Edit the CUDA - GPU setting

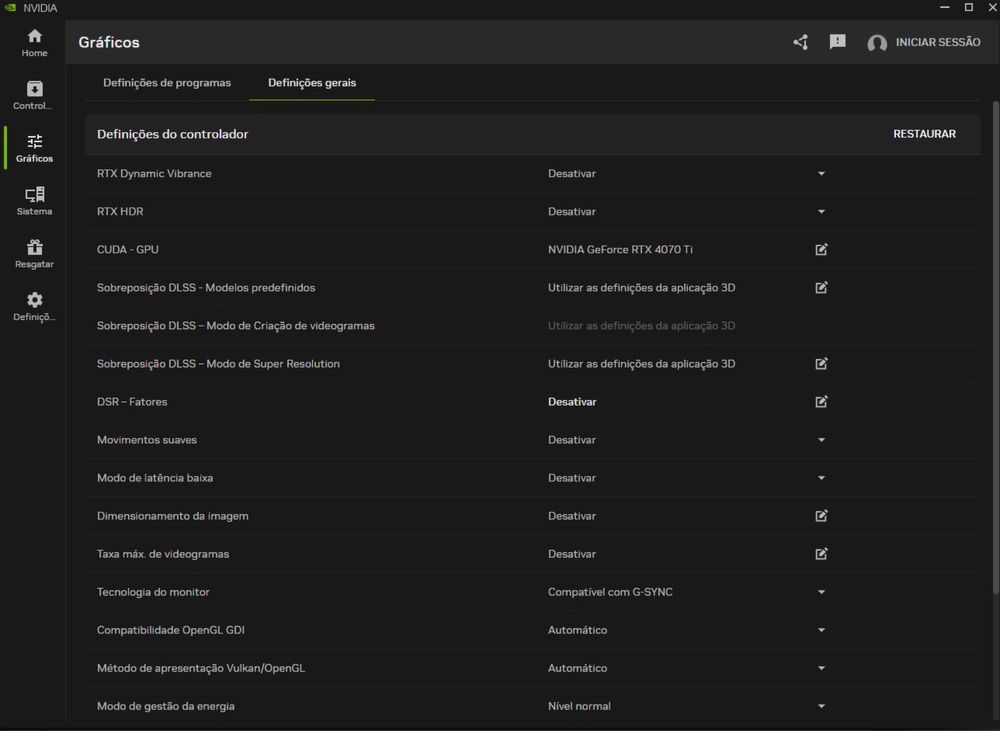pos(821,249)
